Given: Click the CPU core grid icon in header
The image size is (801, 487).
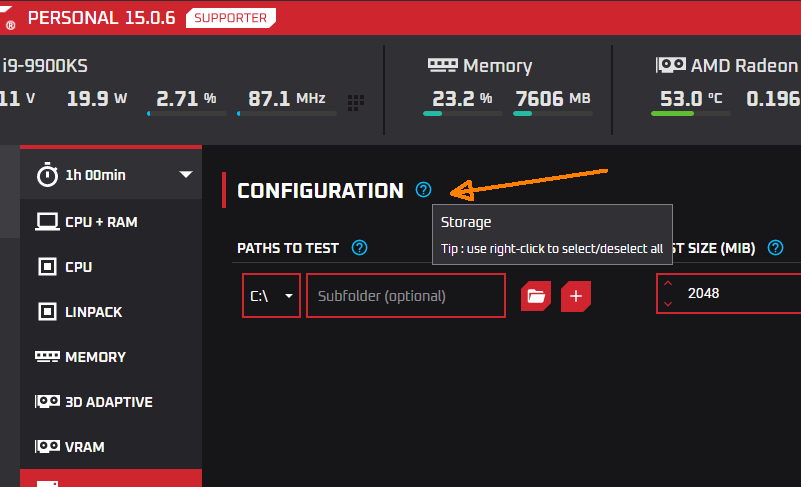Looking at the screenshot, I should pos(355,101).
